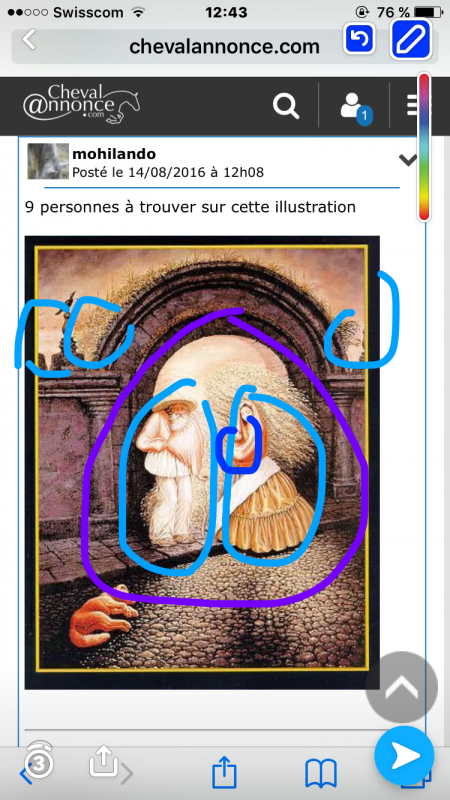Pick a color on the rainbow color bar
The height and width of the screenshot is (800, 450).
[424, 147]
